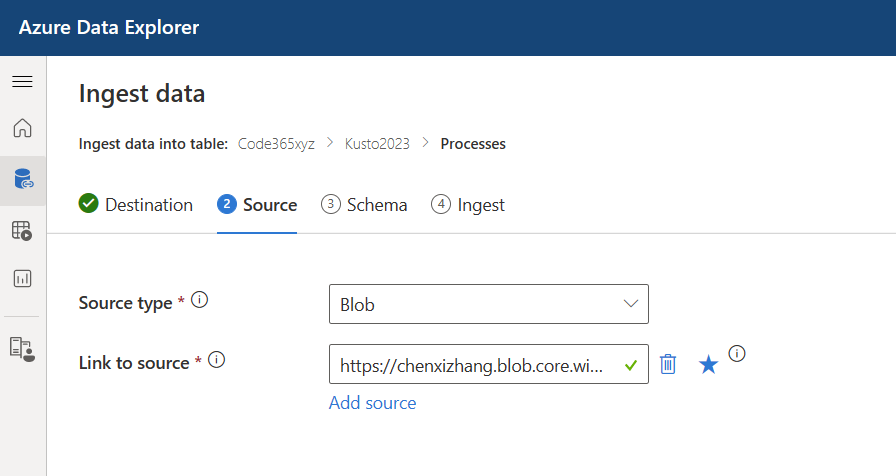Open the My cluster sidebar icon

22,349
